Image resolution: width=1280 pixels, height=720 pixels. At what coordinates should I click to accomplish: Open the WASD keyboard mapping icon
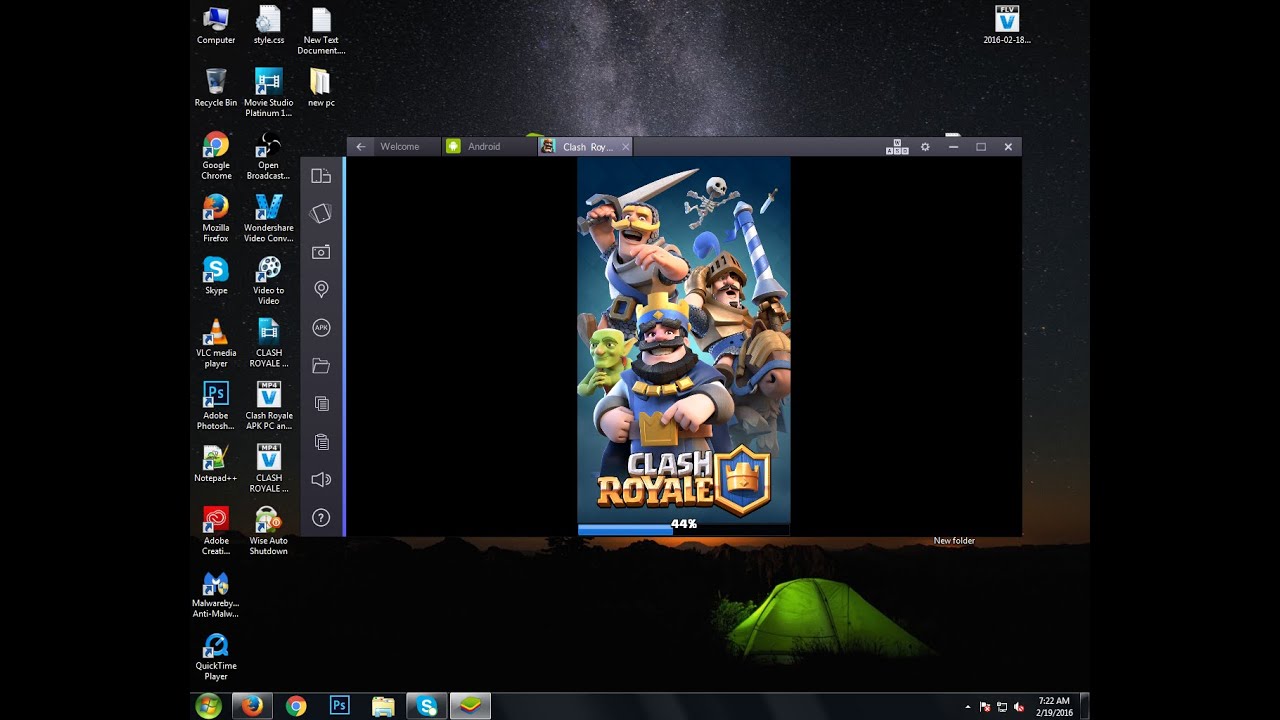point(897,147)
